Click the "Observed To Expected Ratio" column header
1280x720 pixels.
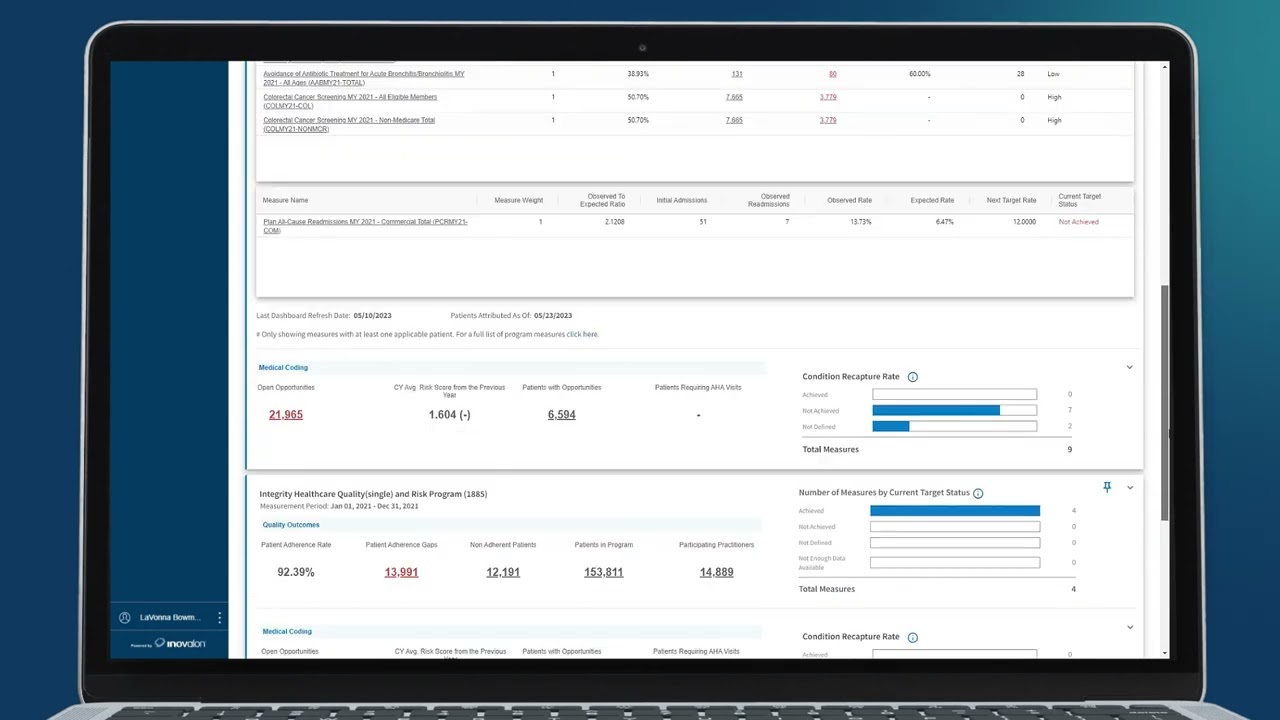[x=602, y=200]
